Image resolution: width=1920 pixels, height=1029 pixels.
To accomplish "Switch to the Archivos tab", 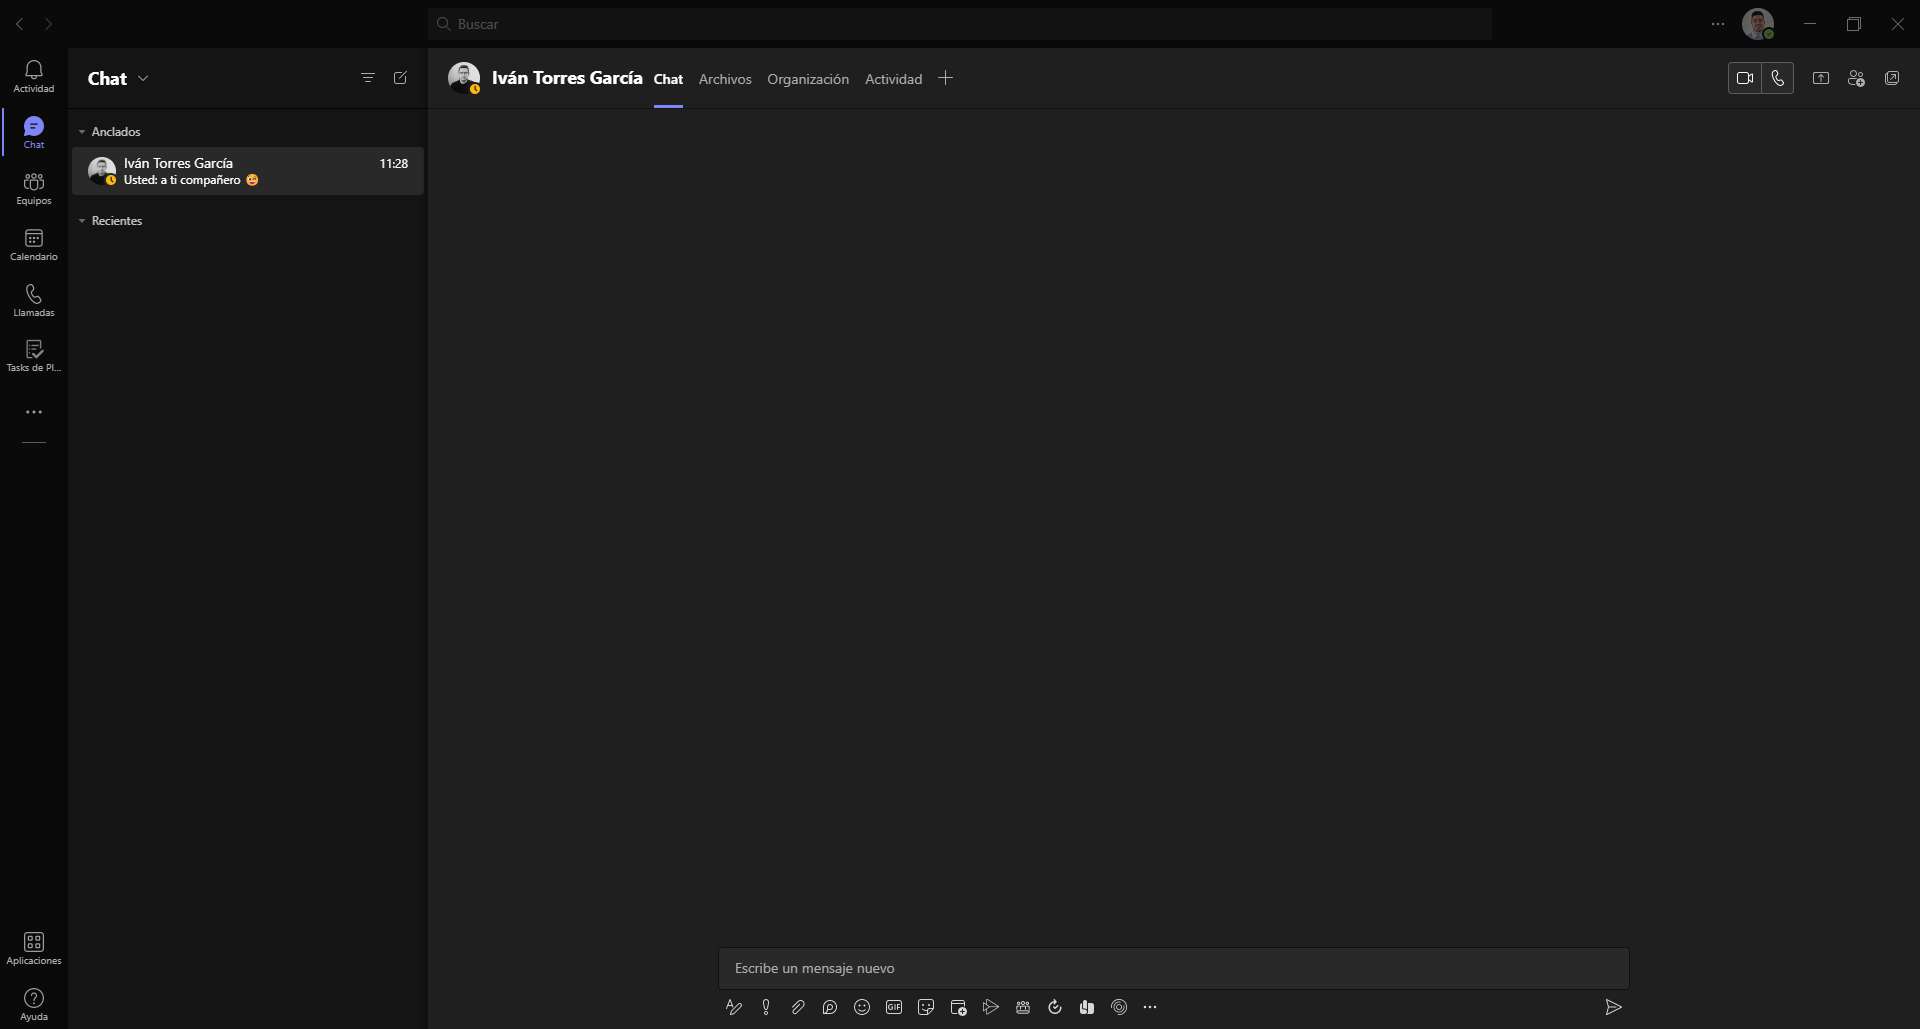I will point(725,79).
